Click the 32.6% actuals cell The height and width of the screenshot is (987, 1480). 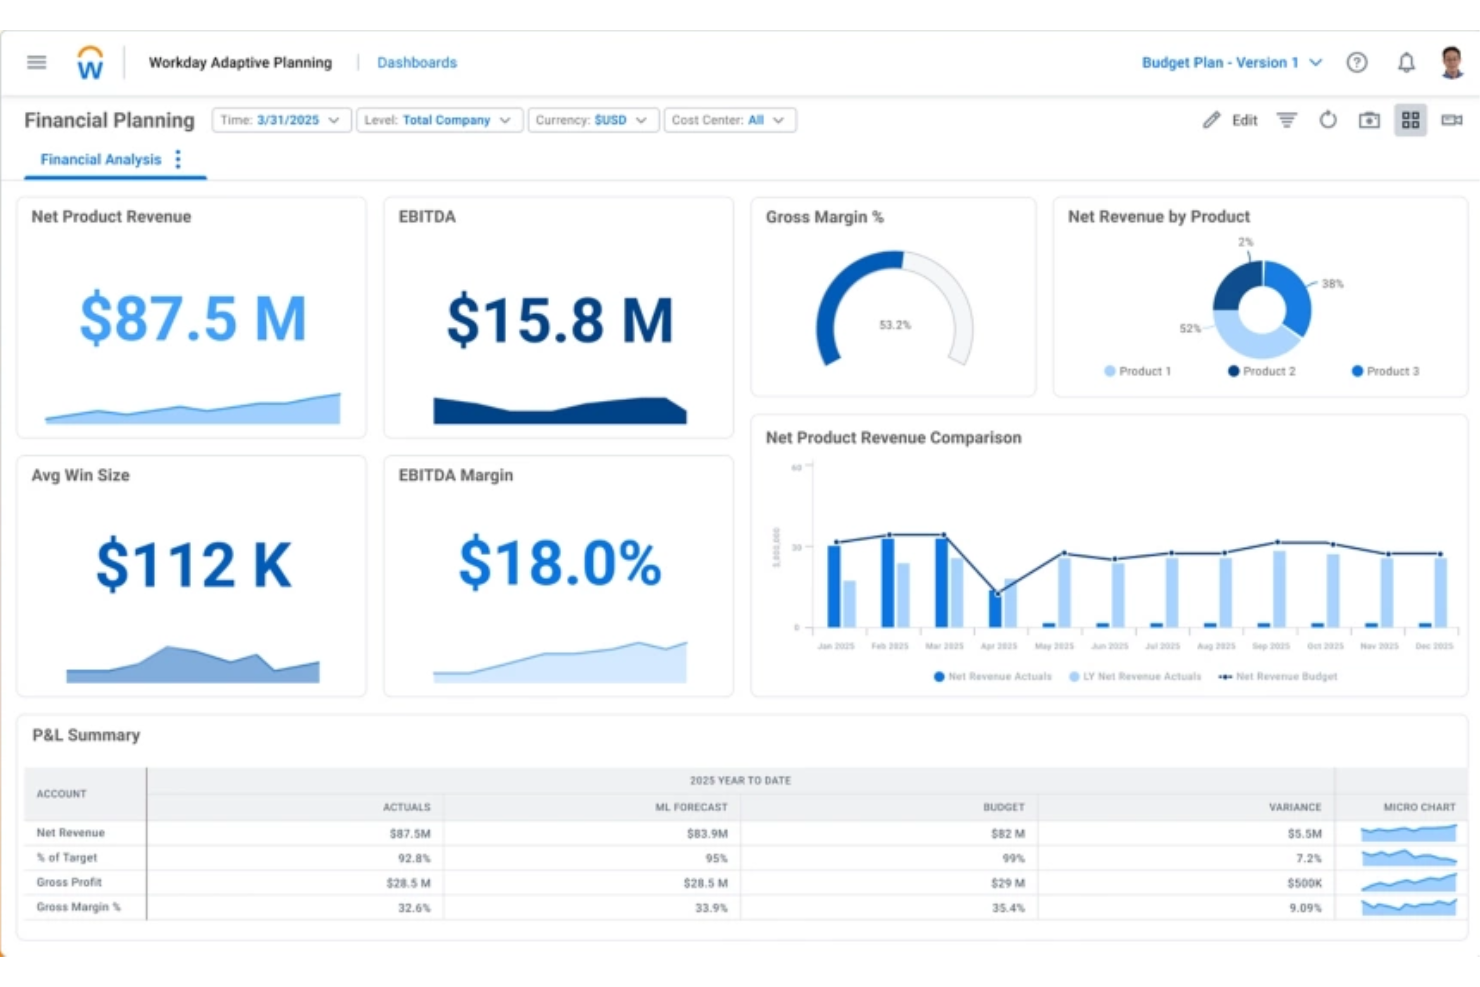coord(414,908)
